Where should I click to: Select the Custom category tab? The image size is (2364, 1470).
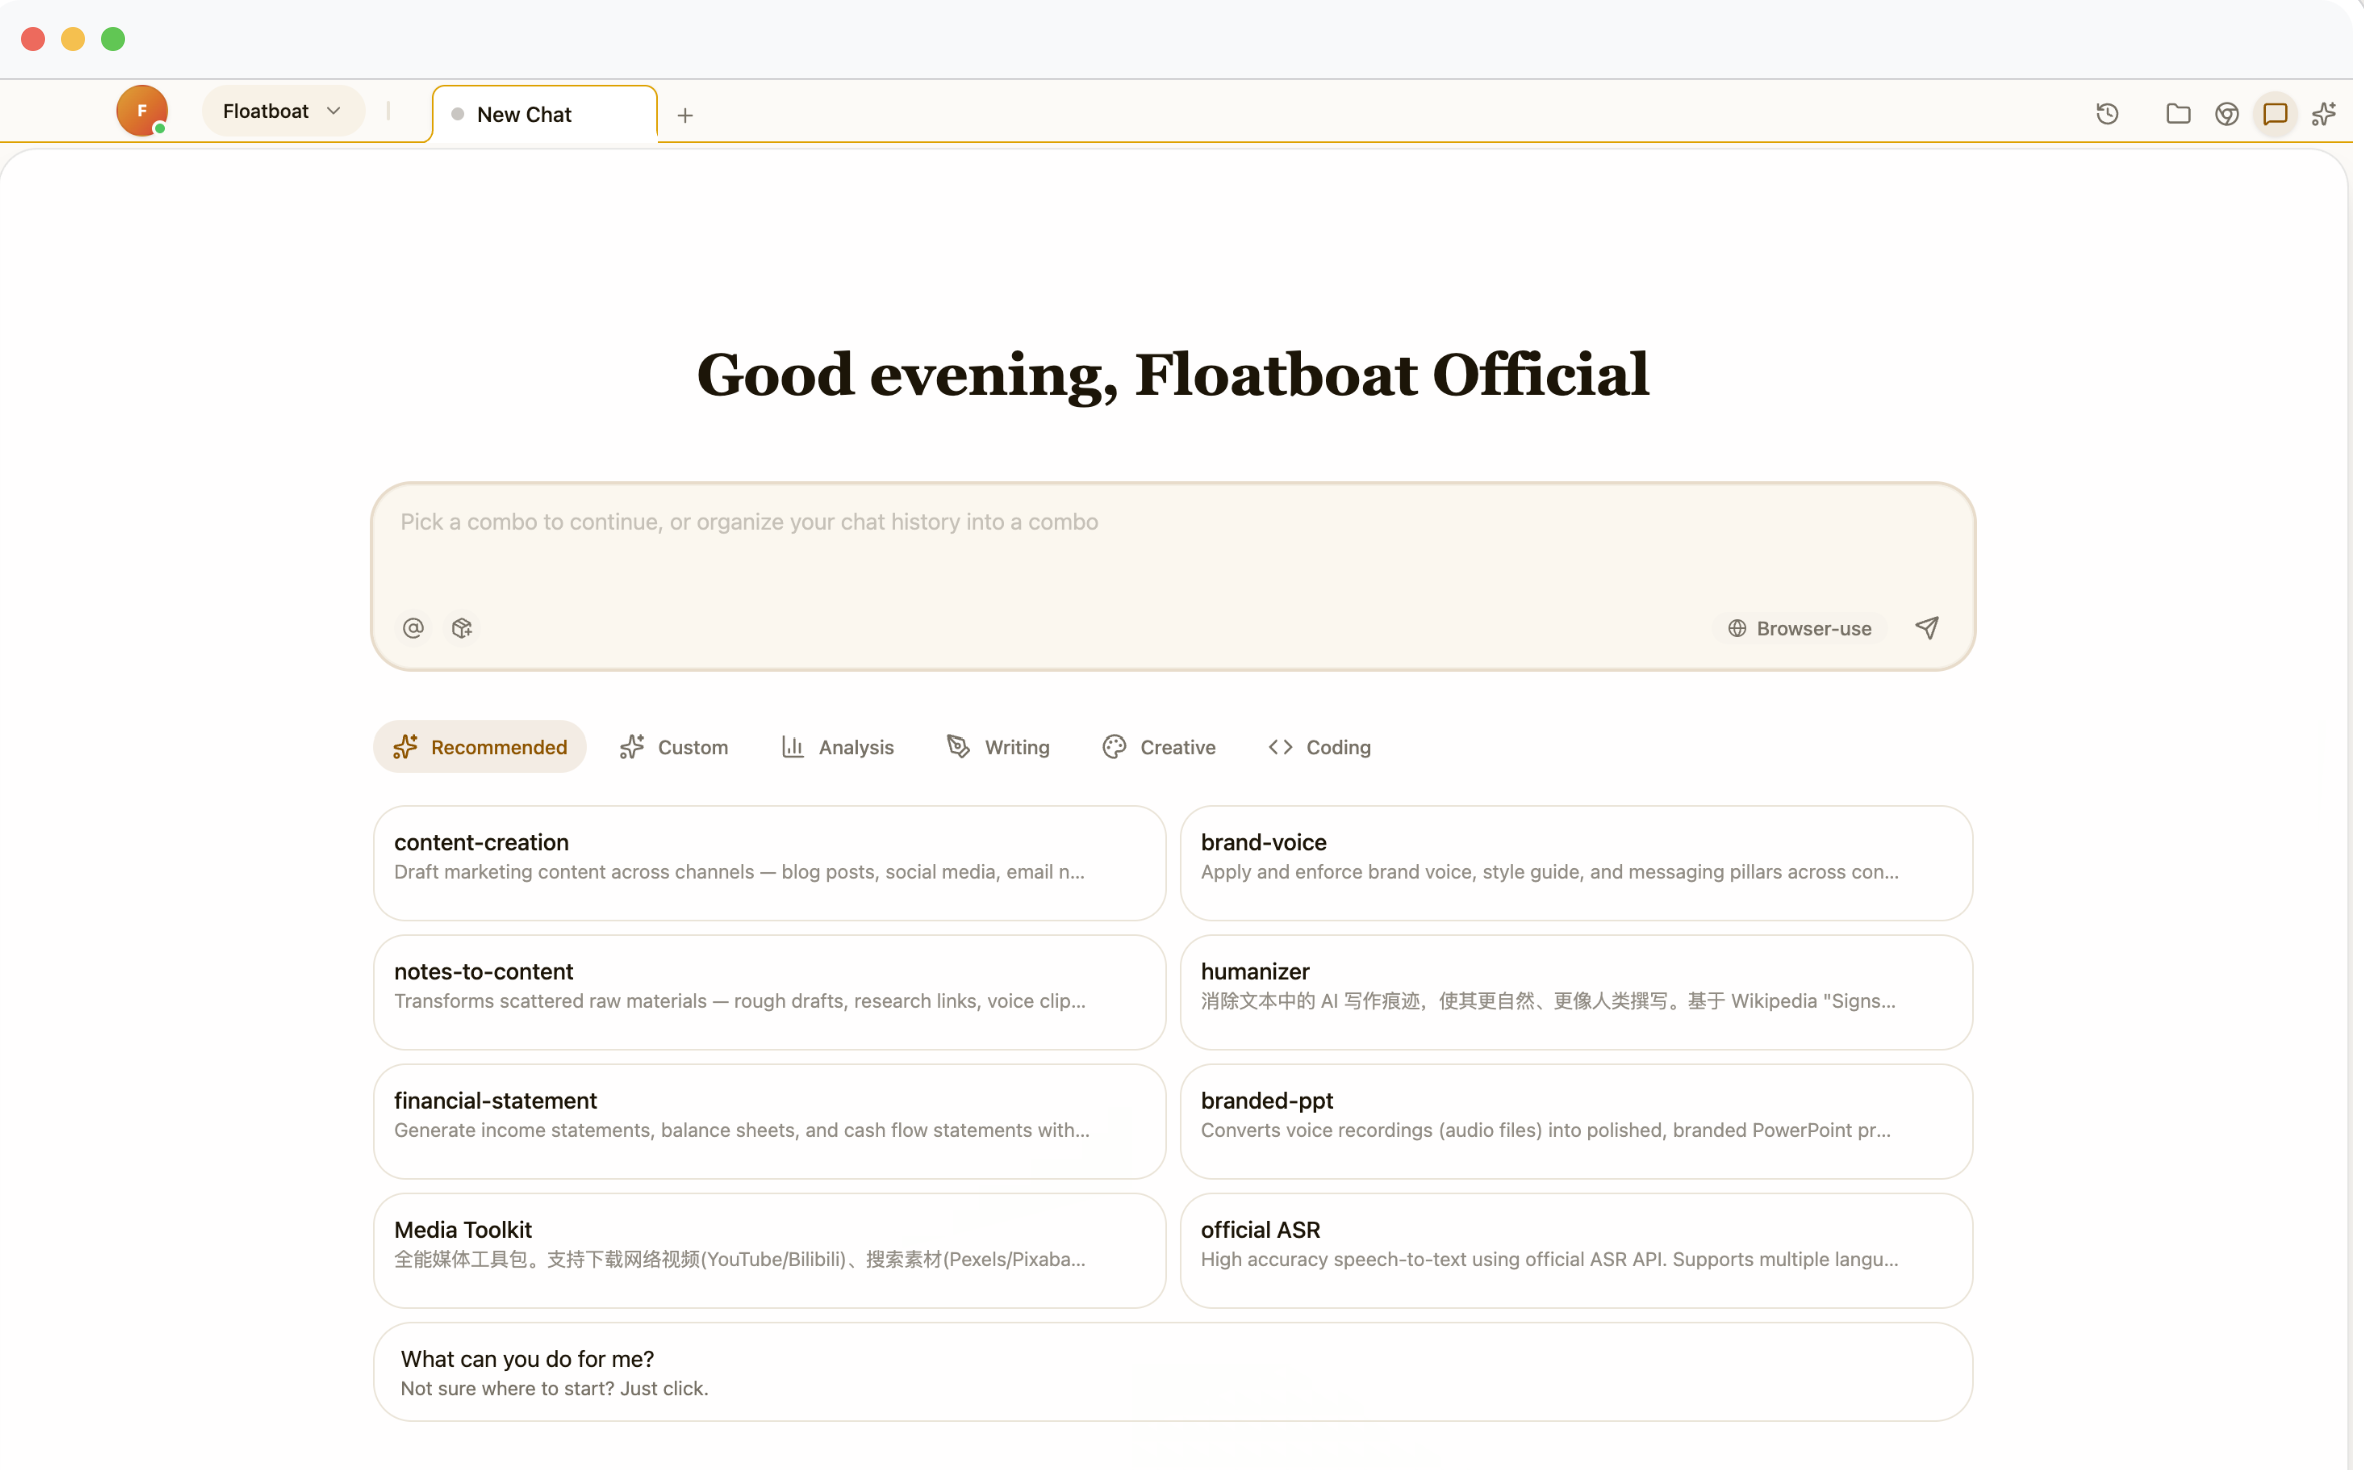pyautogui.click(x=674, y=747)
